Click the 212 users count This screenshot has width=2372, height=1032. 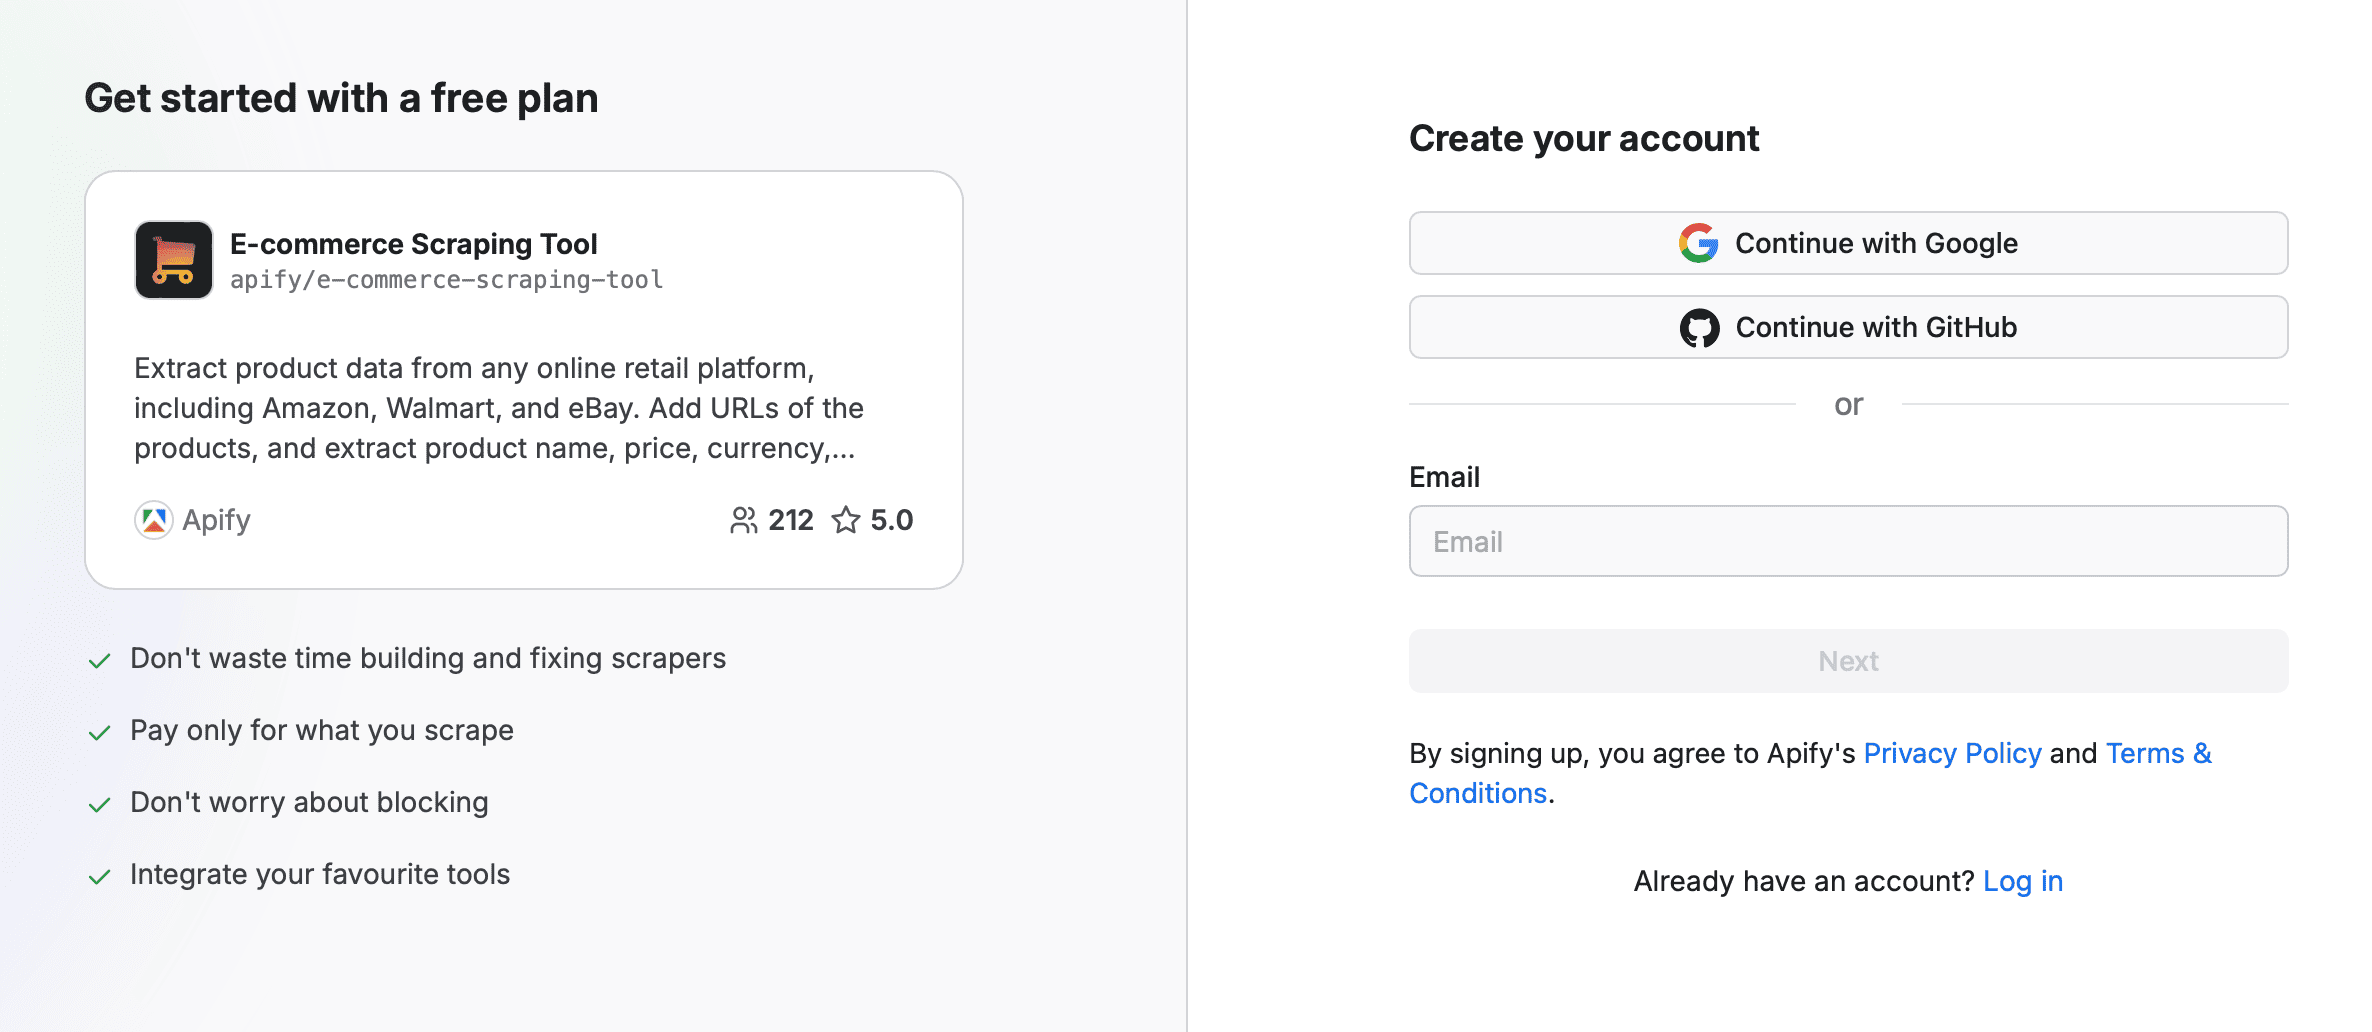click(791, 520)
